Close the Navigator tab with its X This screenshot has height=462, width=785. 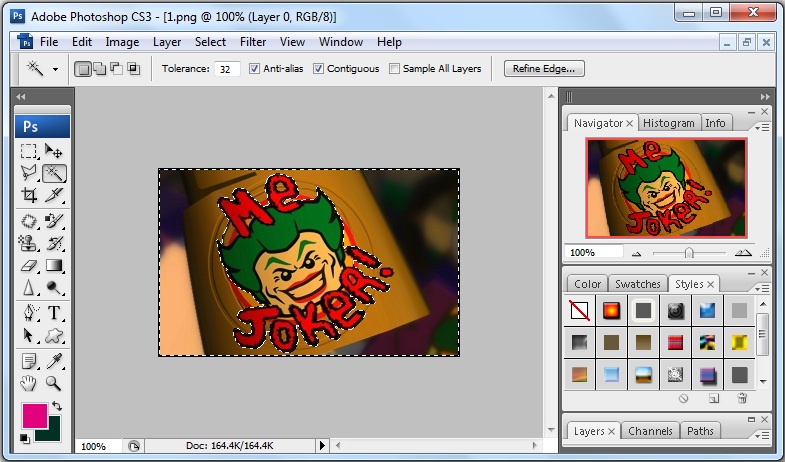(630, 123)
